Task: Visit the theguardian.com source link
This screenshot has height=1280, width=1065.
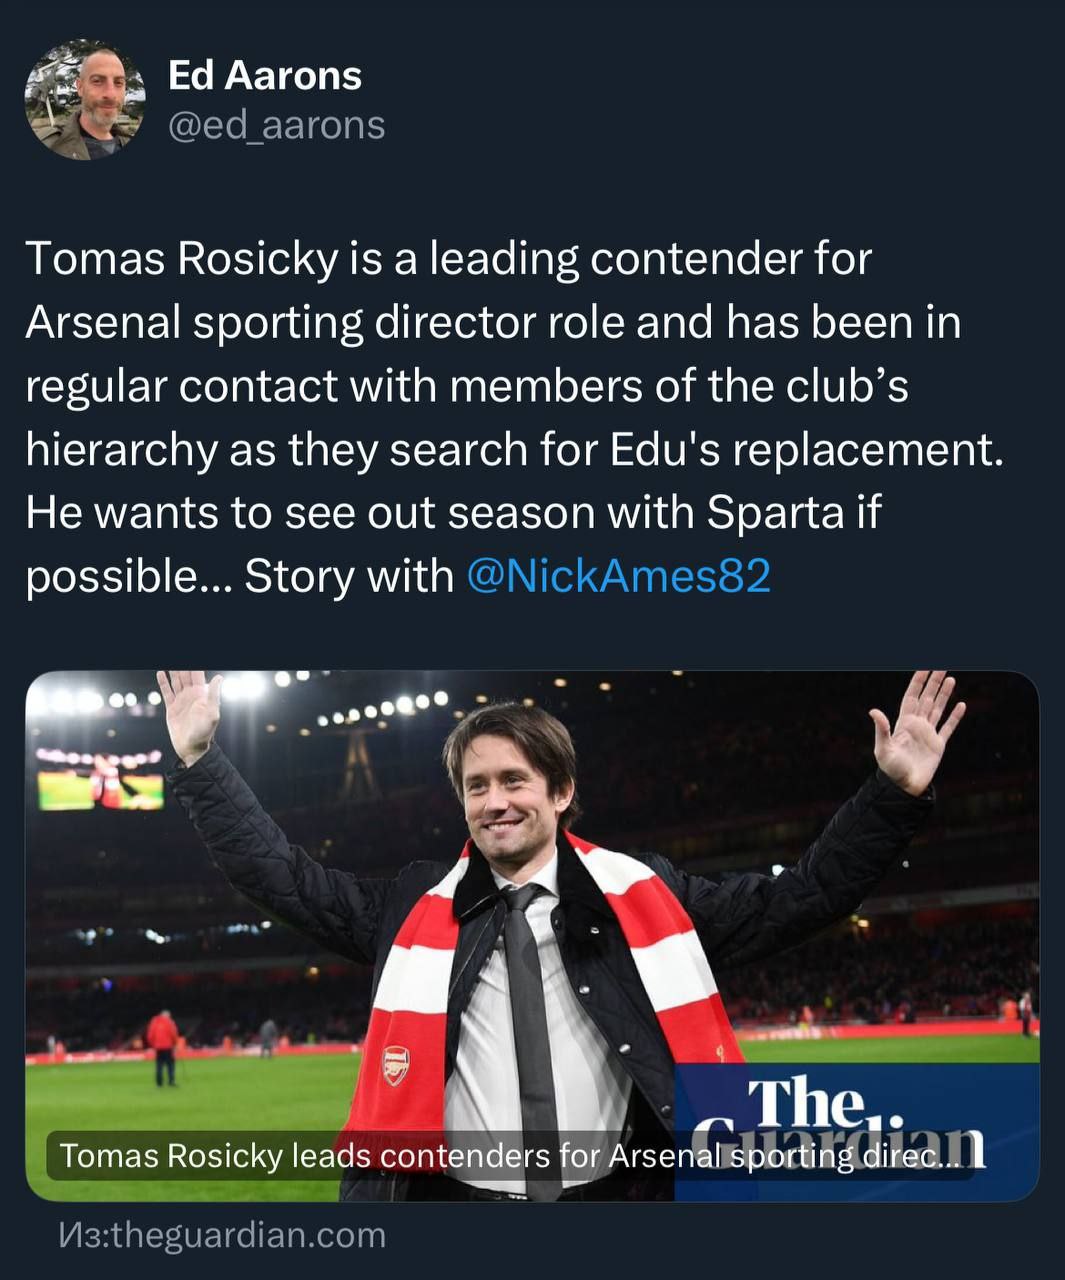Action: pos(222,1235)
